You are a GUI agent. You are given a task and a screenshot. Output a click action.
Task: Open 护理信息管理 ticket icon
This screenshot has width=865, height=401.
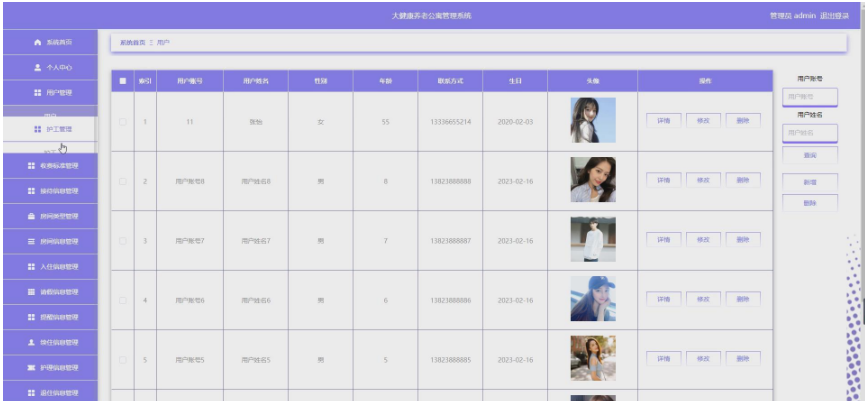coord(31,368)
